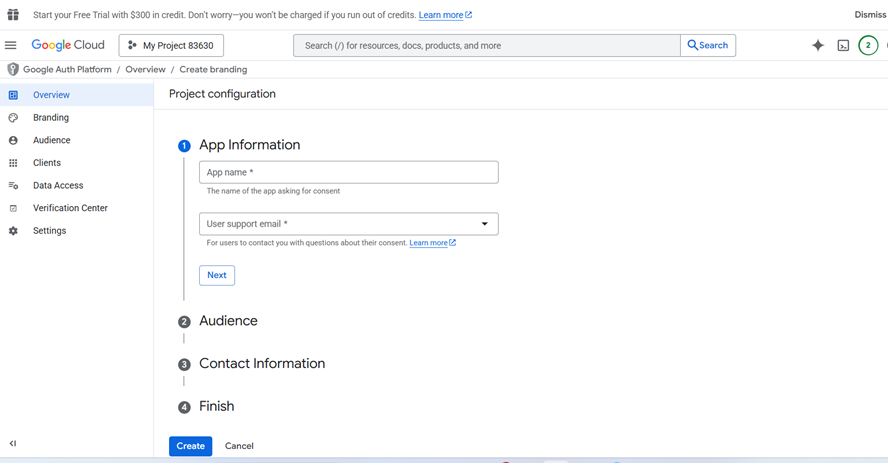Click the Clients grid icon
This screenshot has height=463, width=888.
tap(13, 163)
